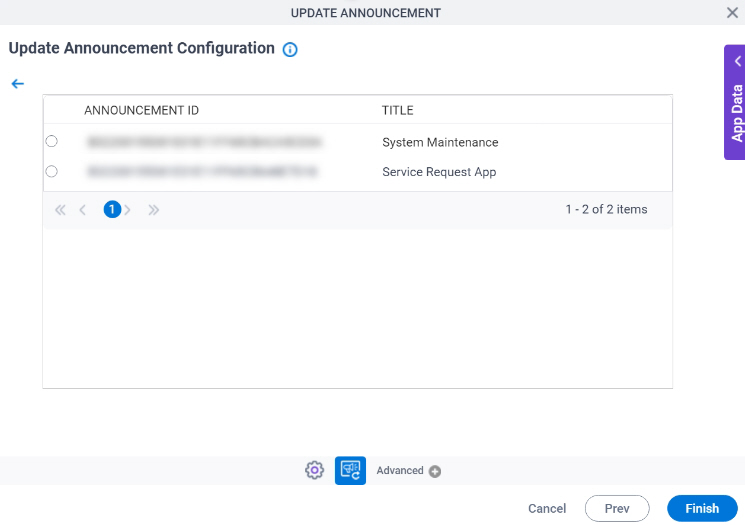Expand the App Data side panel

735,102
